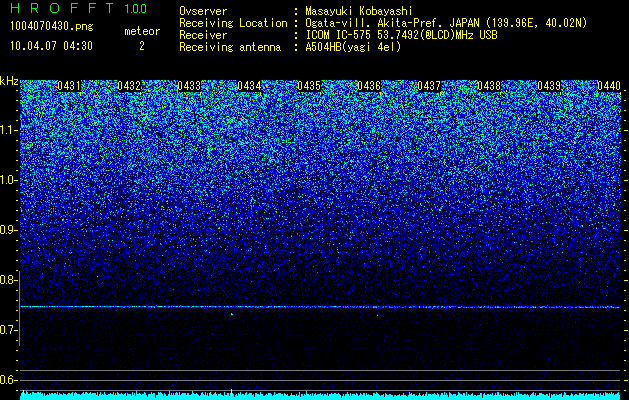Click the kHz axis unit label
The width and height of the screenshot is (629, 400).
tap(9, 81)
